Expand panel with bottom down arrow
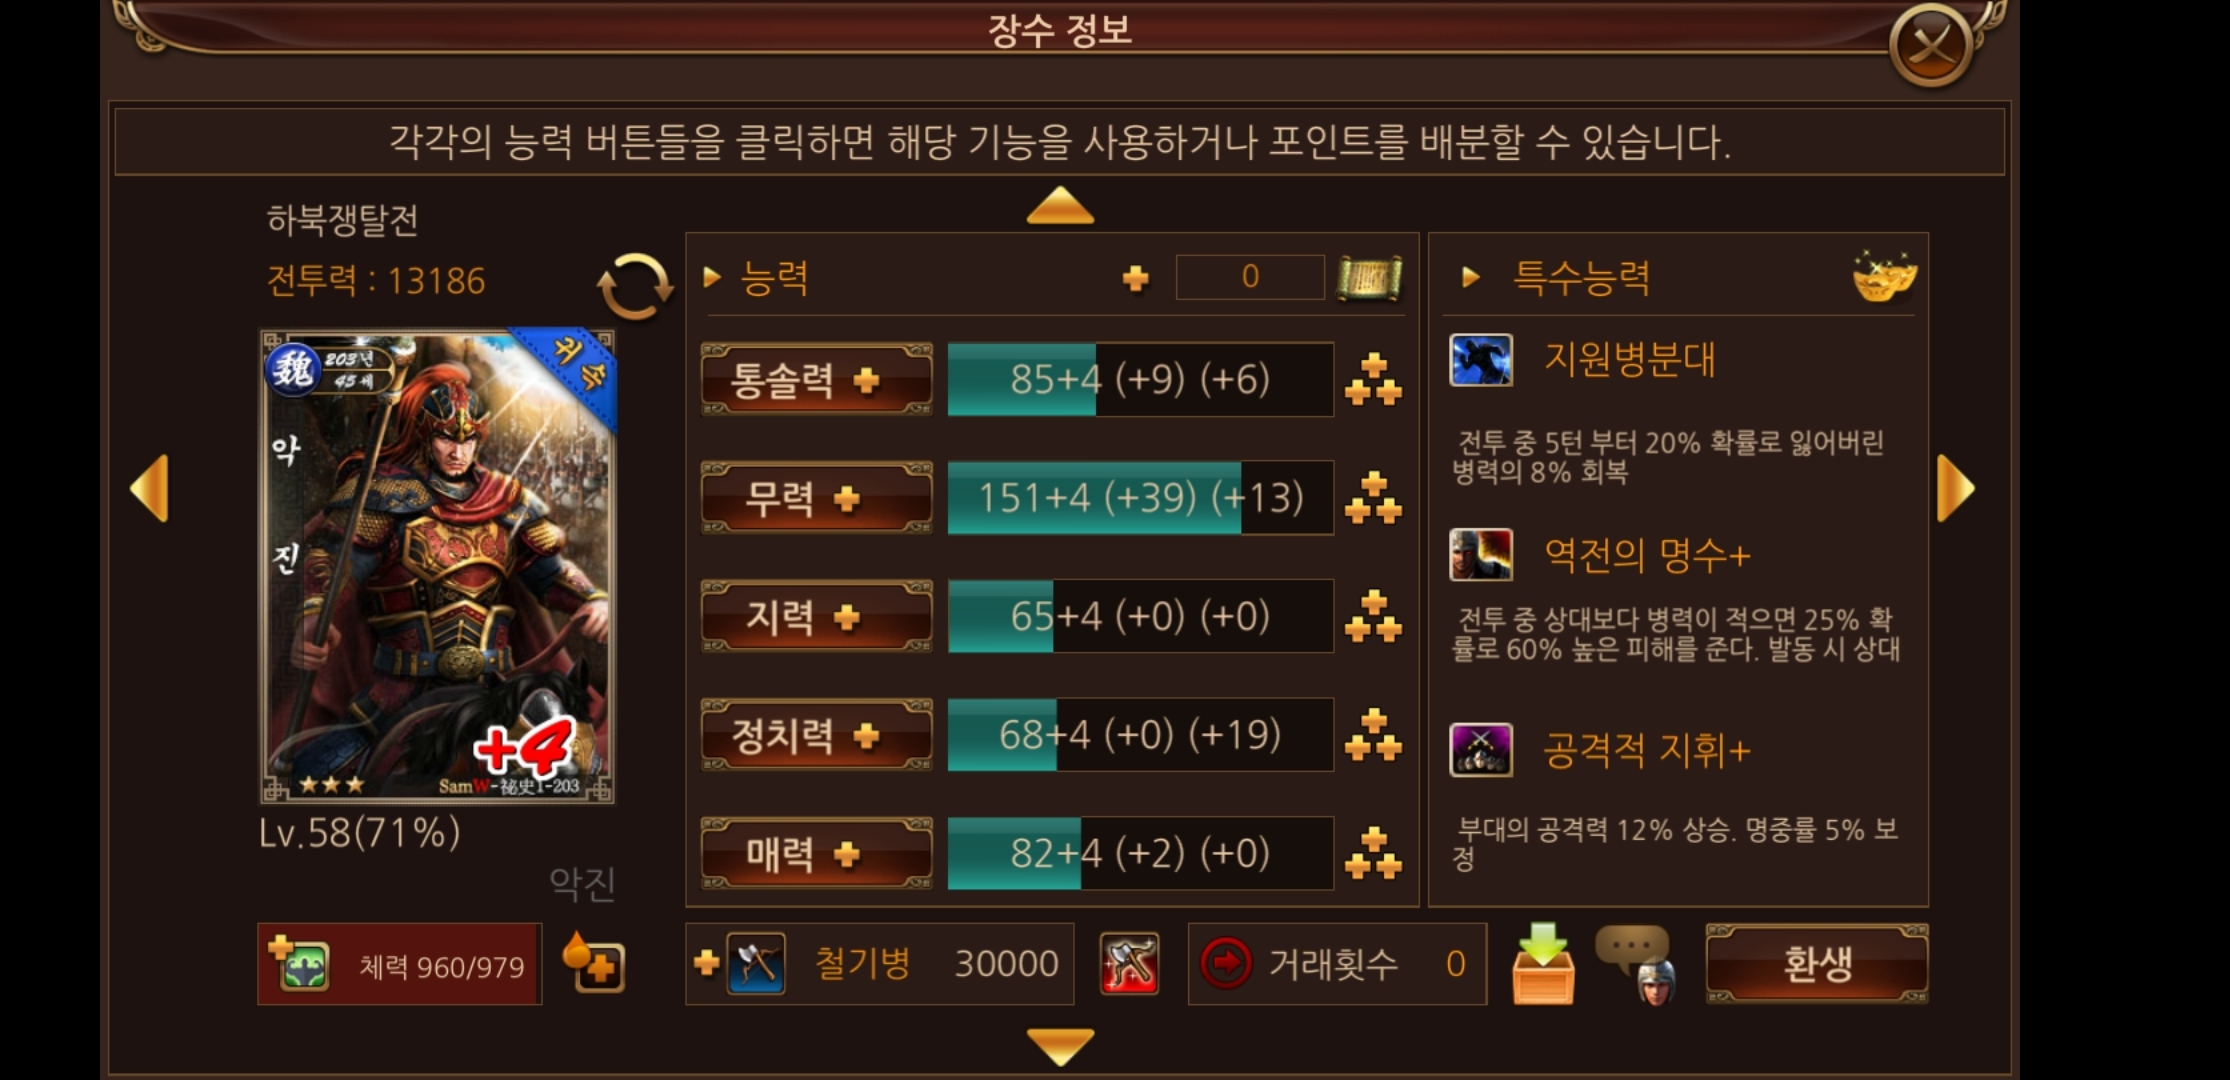Image resolution: width=2230 pixels, height=1080 pixels. [x=1060, y=1046]
